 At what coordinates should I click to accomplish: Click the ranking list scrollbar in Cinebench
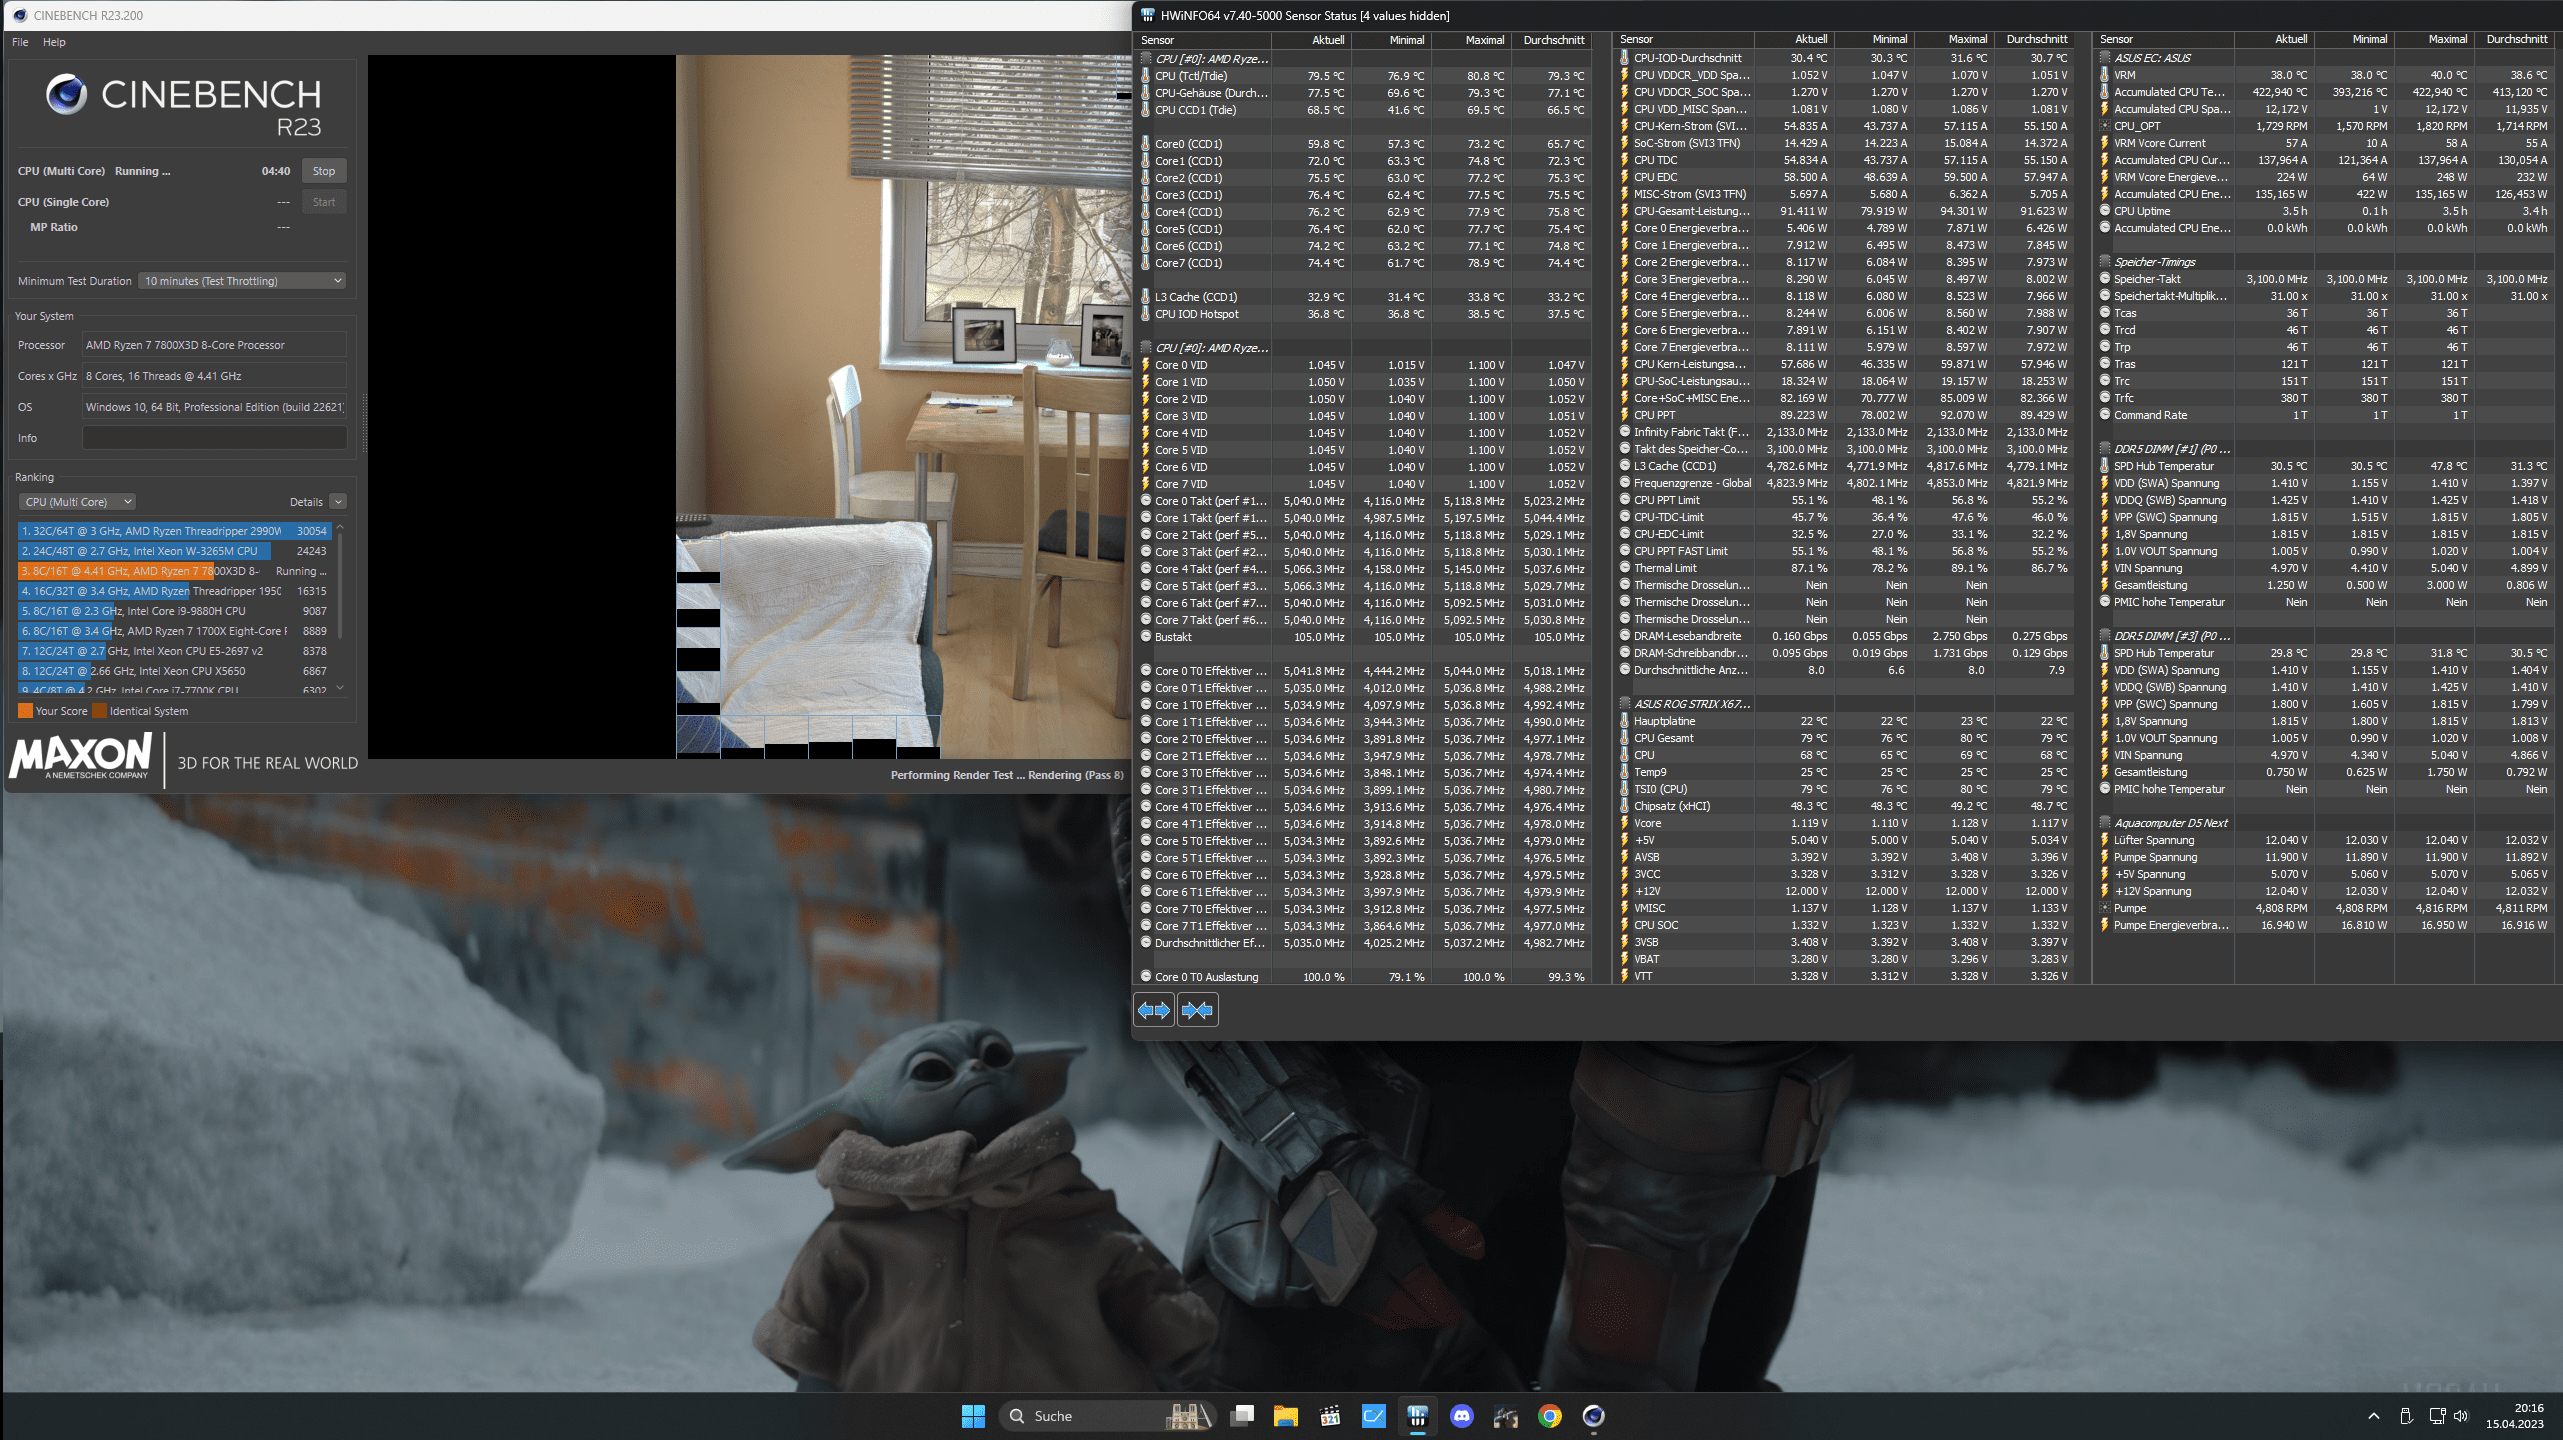coord(340,585)
